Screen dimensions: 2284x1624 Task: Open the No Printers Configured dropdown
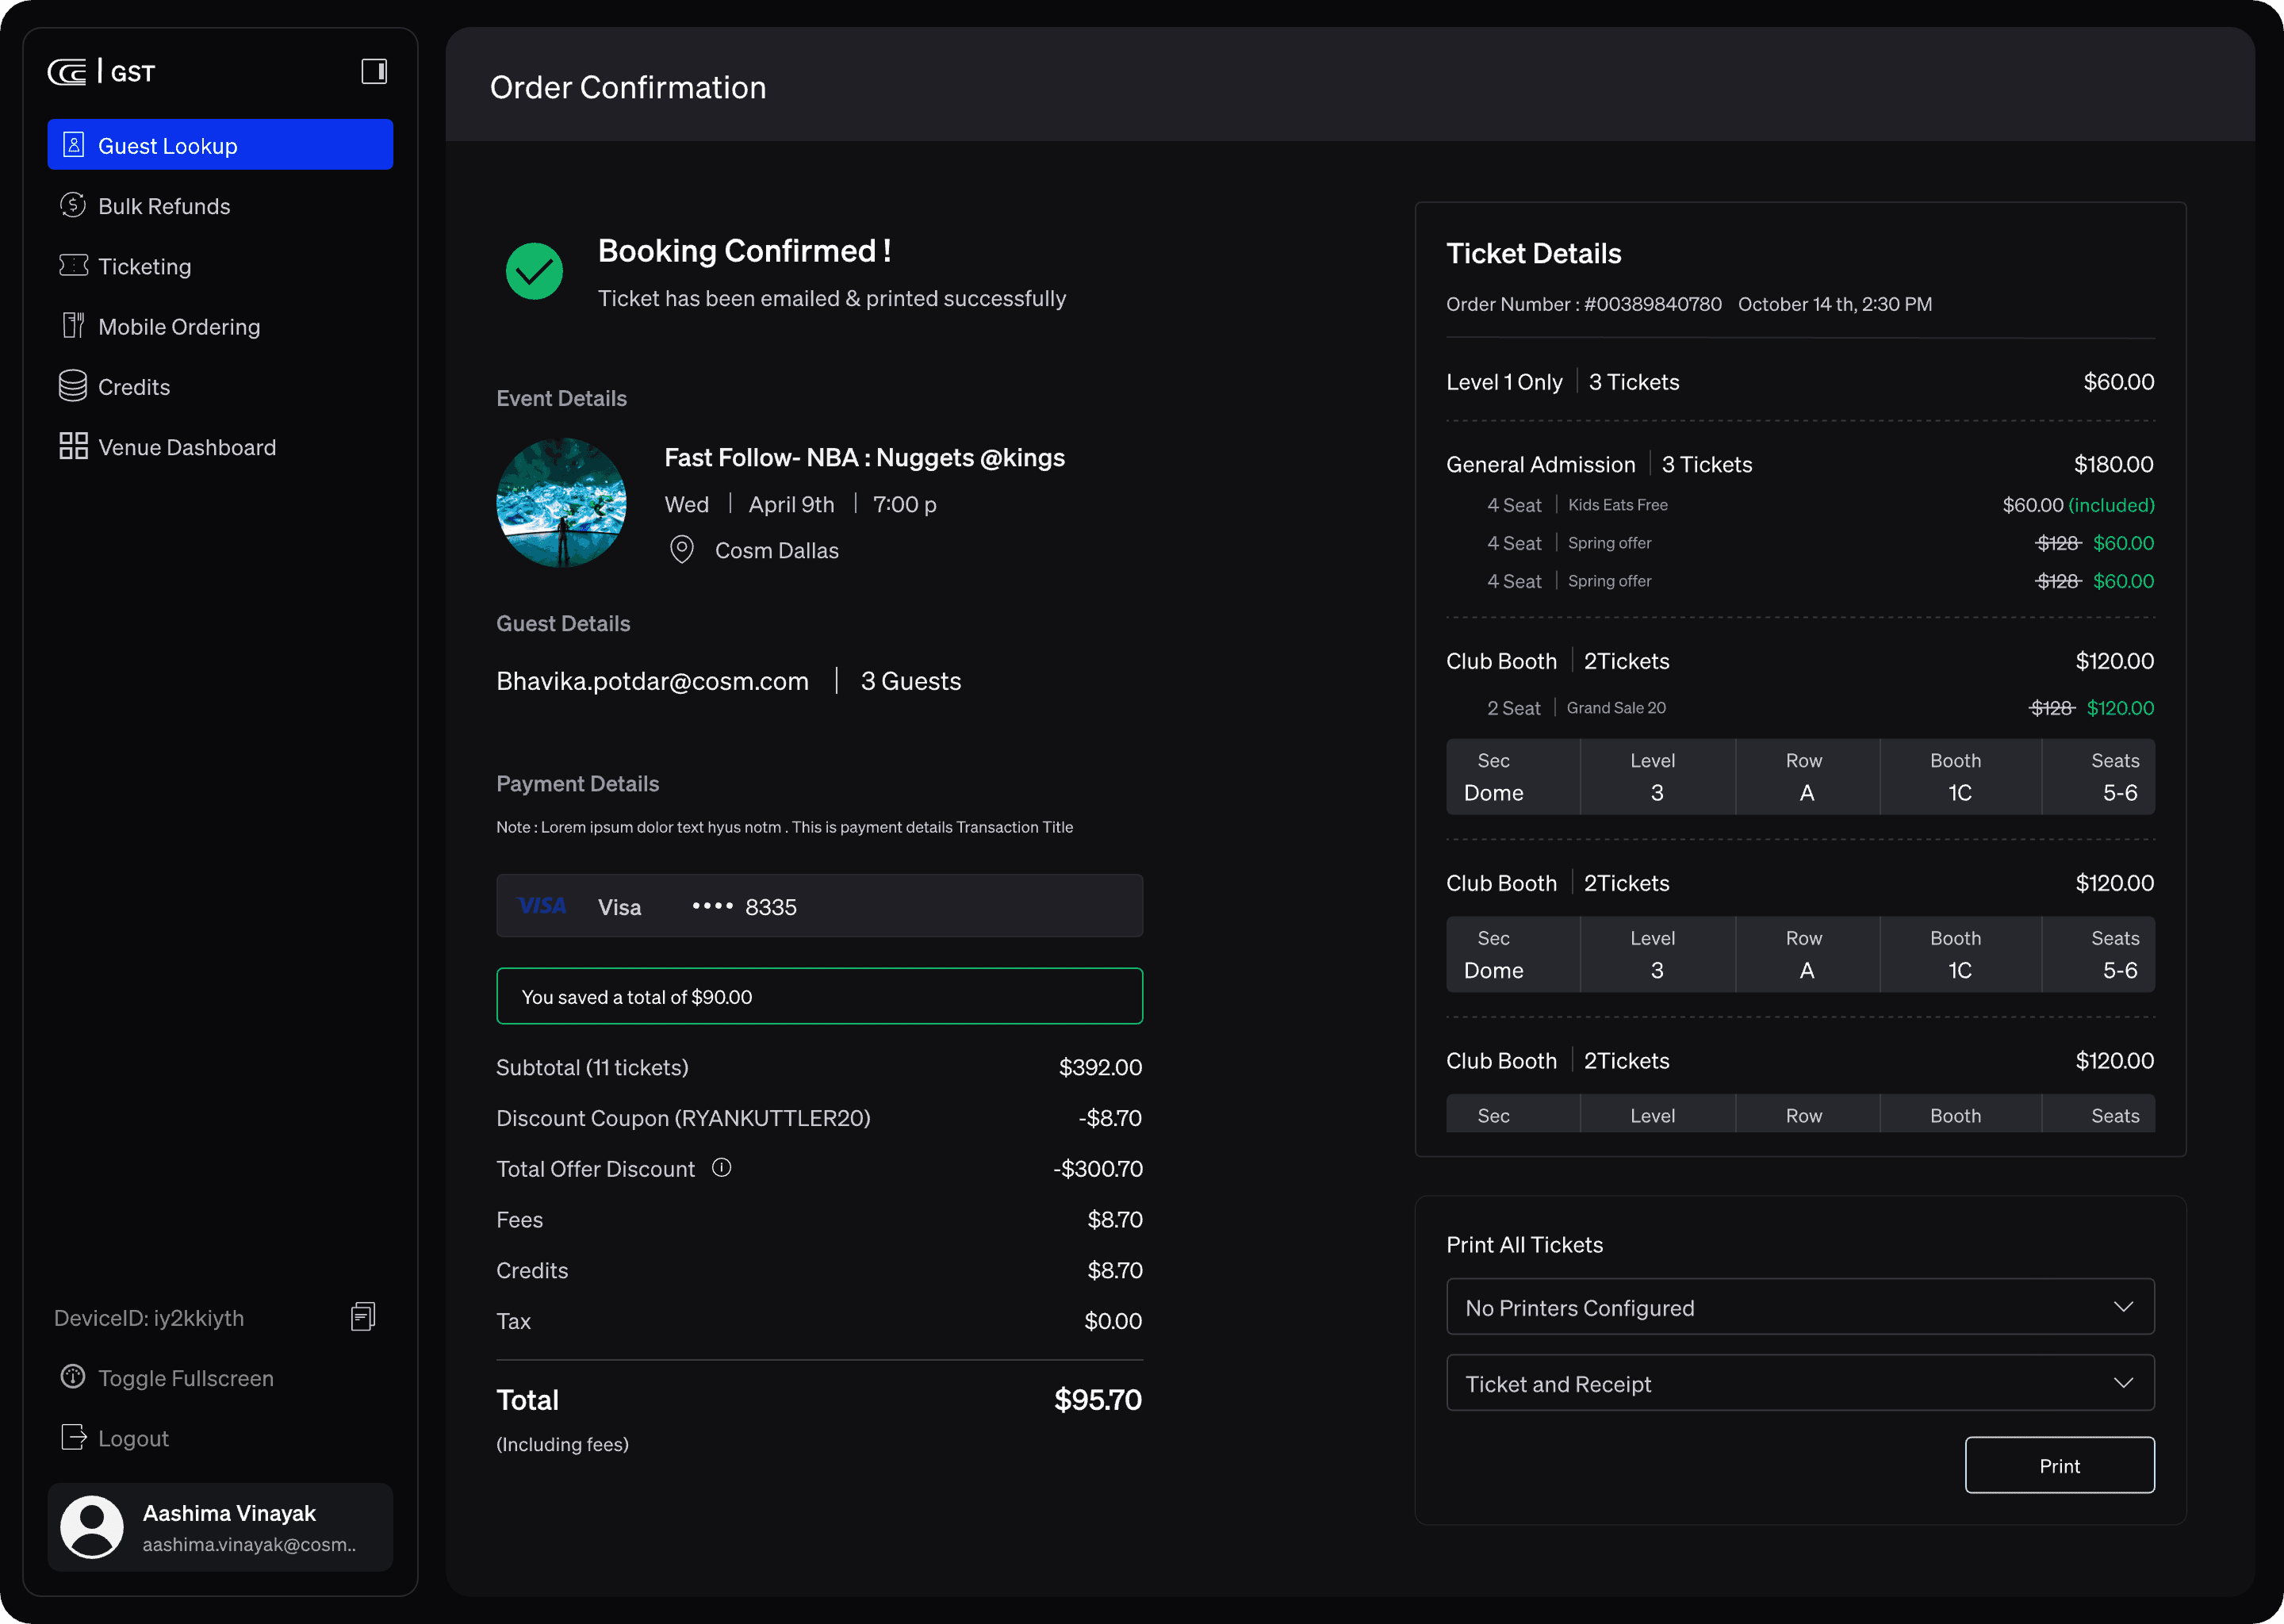click(x=1800, y=1306)
